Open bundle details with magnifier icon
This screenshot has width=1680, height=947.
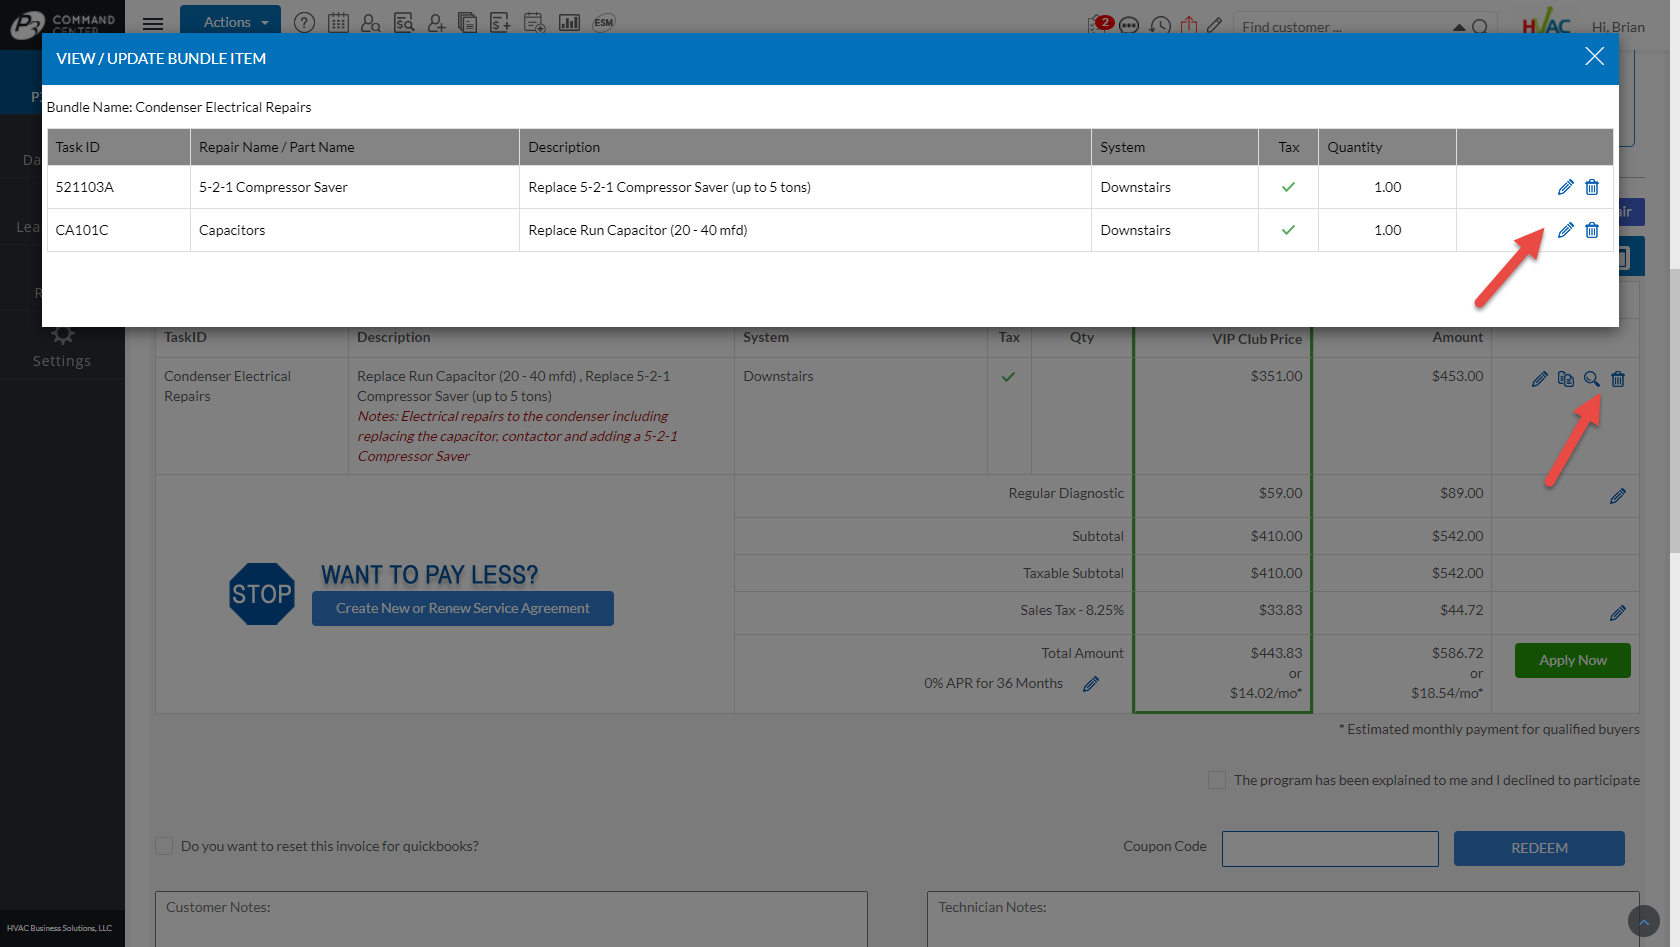click(1591, 379)
